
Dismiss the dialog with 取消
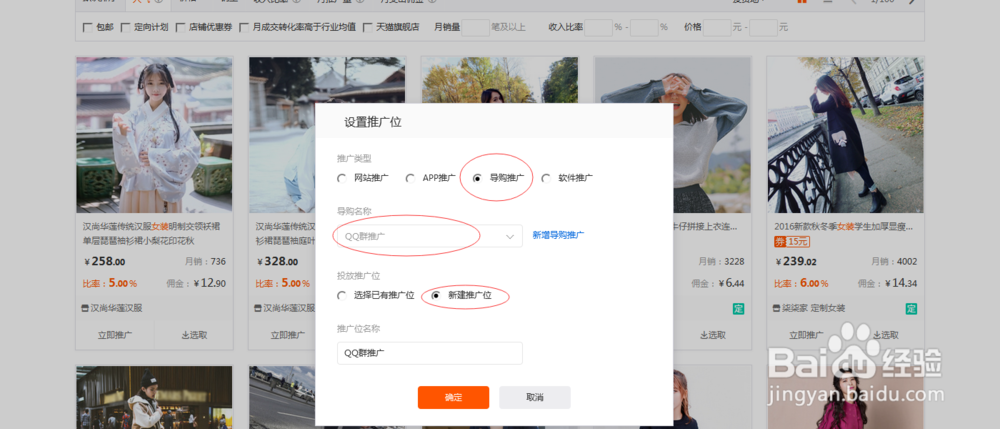[x=534, y=397]
